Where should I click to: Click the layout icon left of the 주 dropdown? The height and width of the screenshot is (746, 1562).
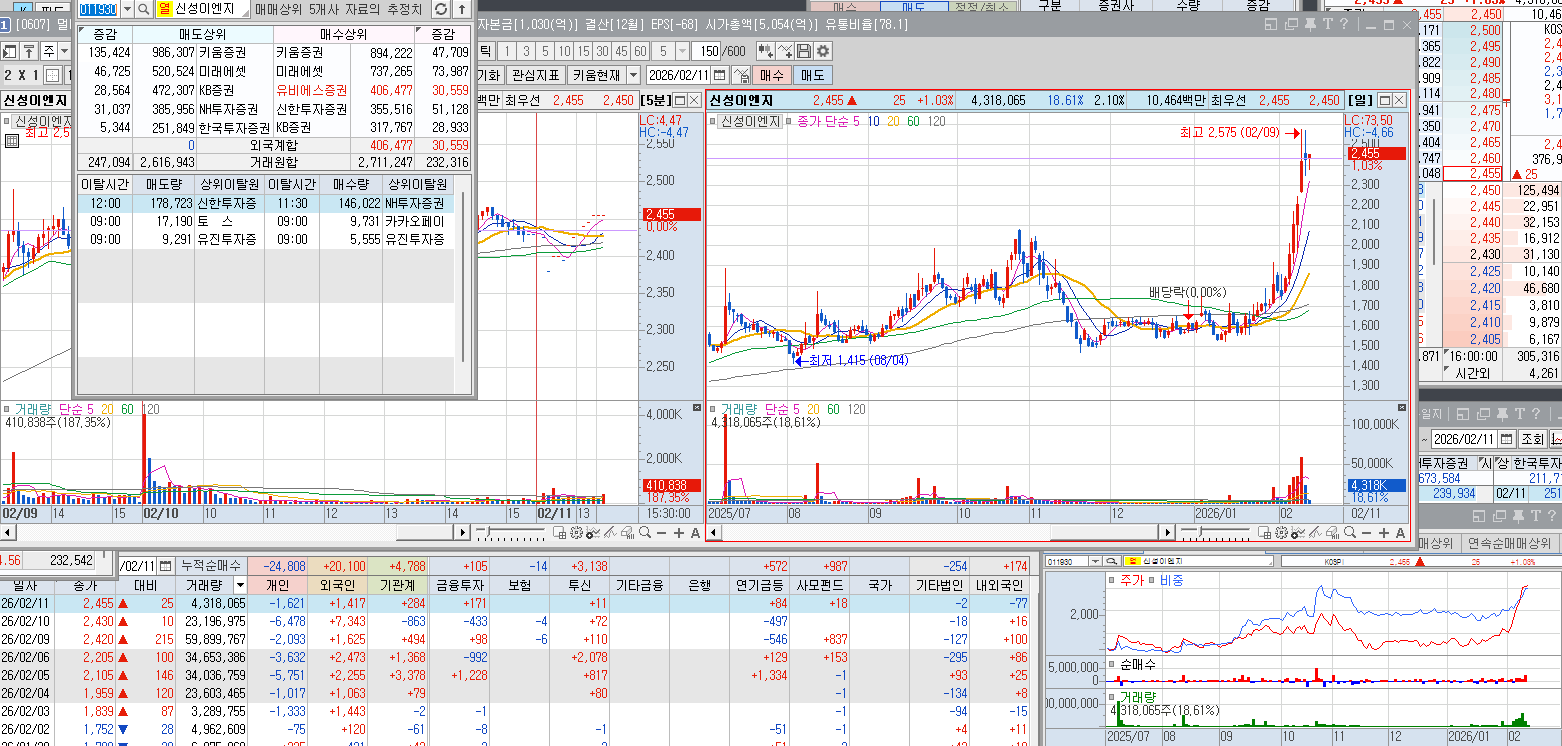tap(11, 51)
